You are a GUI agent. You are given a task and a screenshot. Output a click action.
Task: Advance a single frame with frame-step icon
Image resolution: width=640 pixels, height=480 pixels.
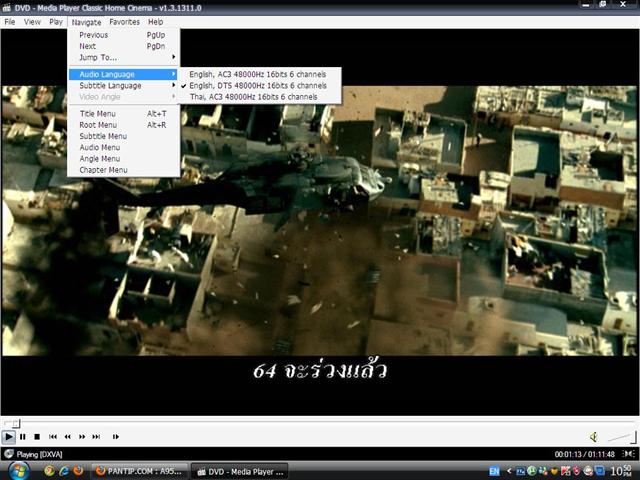116,437
